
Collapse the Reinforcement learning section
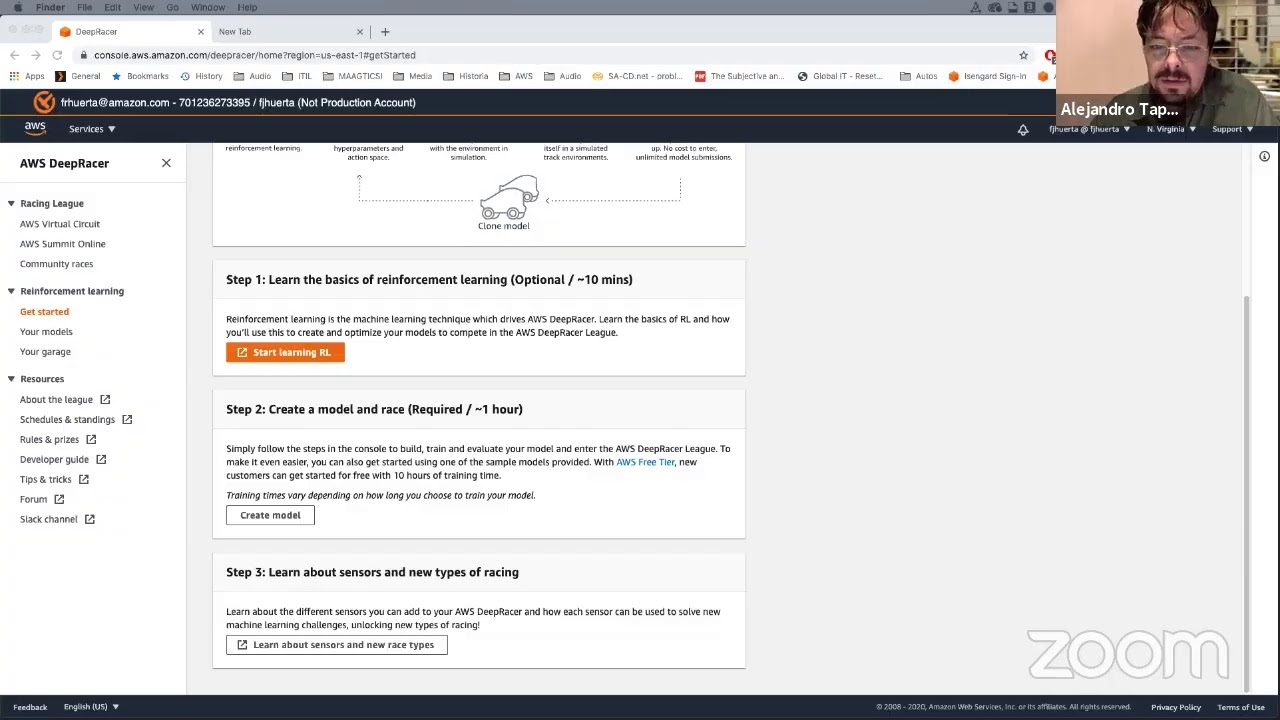[x=11, y=291]
